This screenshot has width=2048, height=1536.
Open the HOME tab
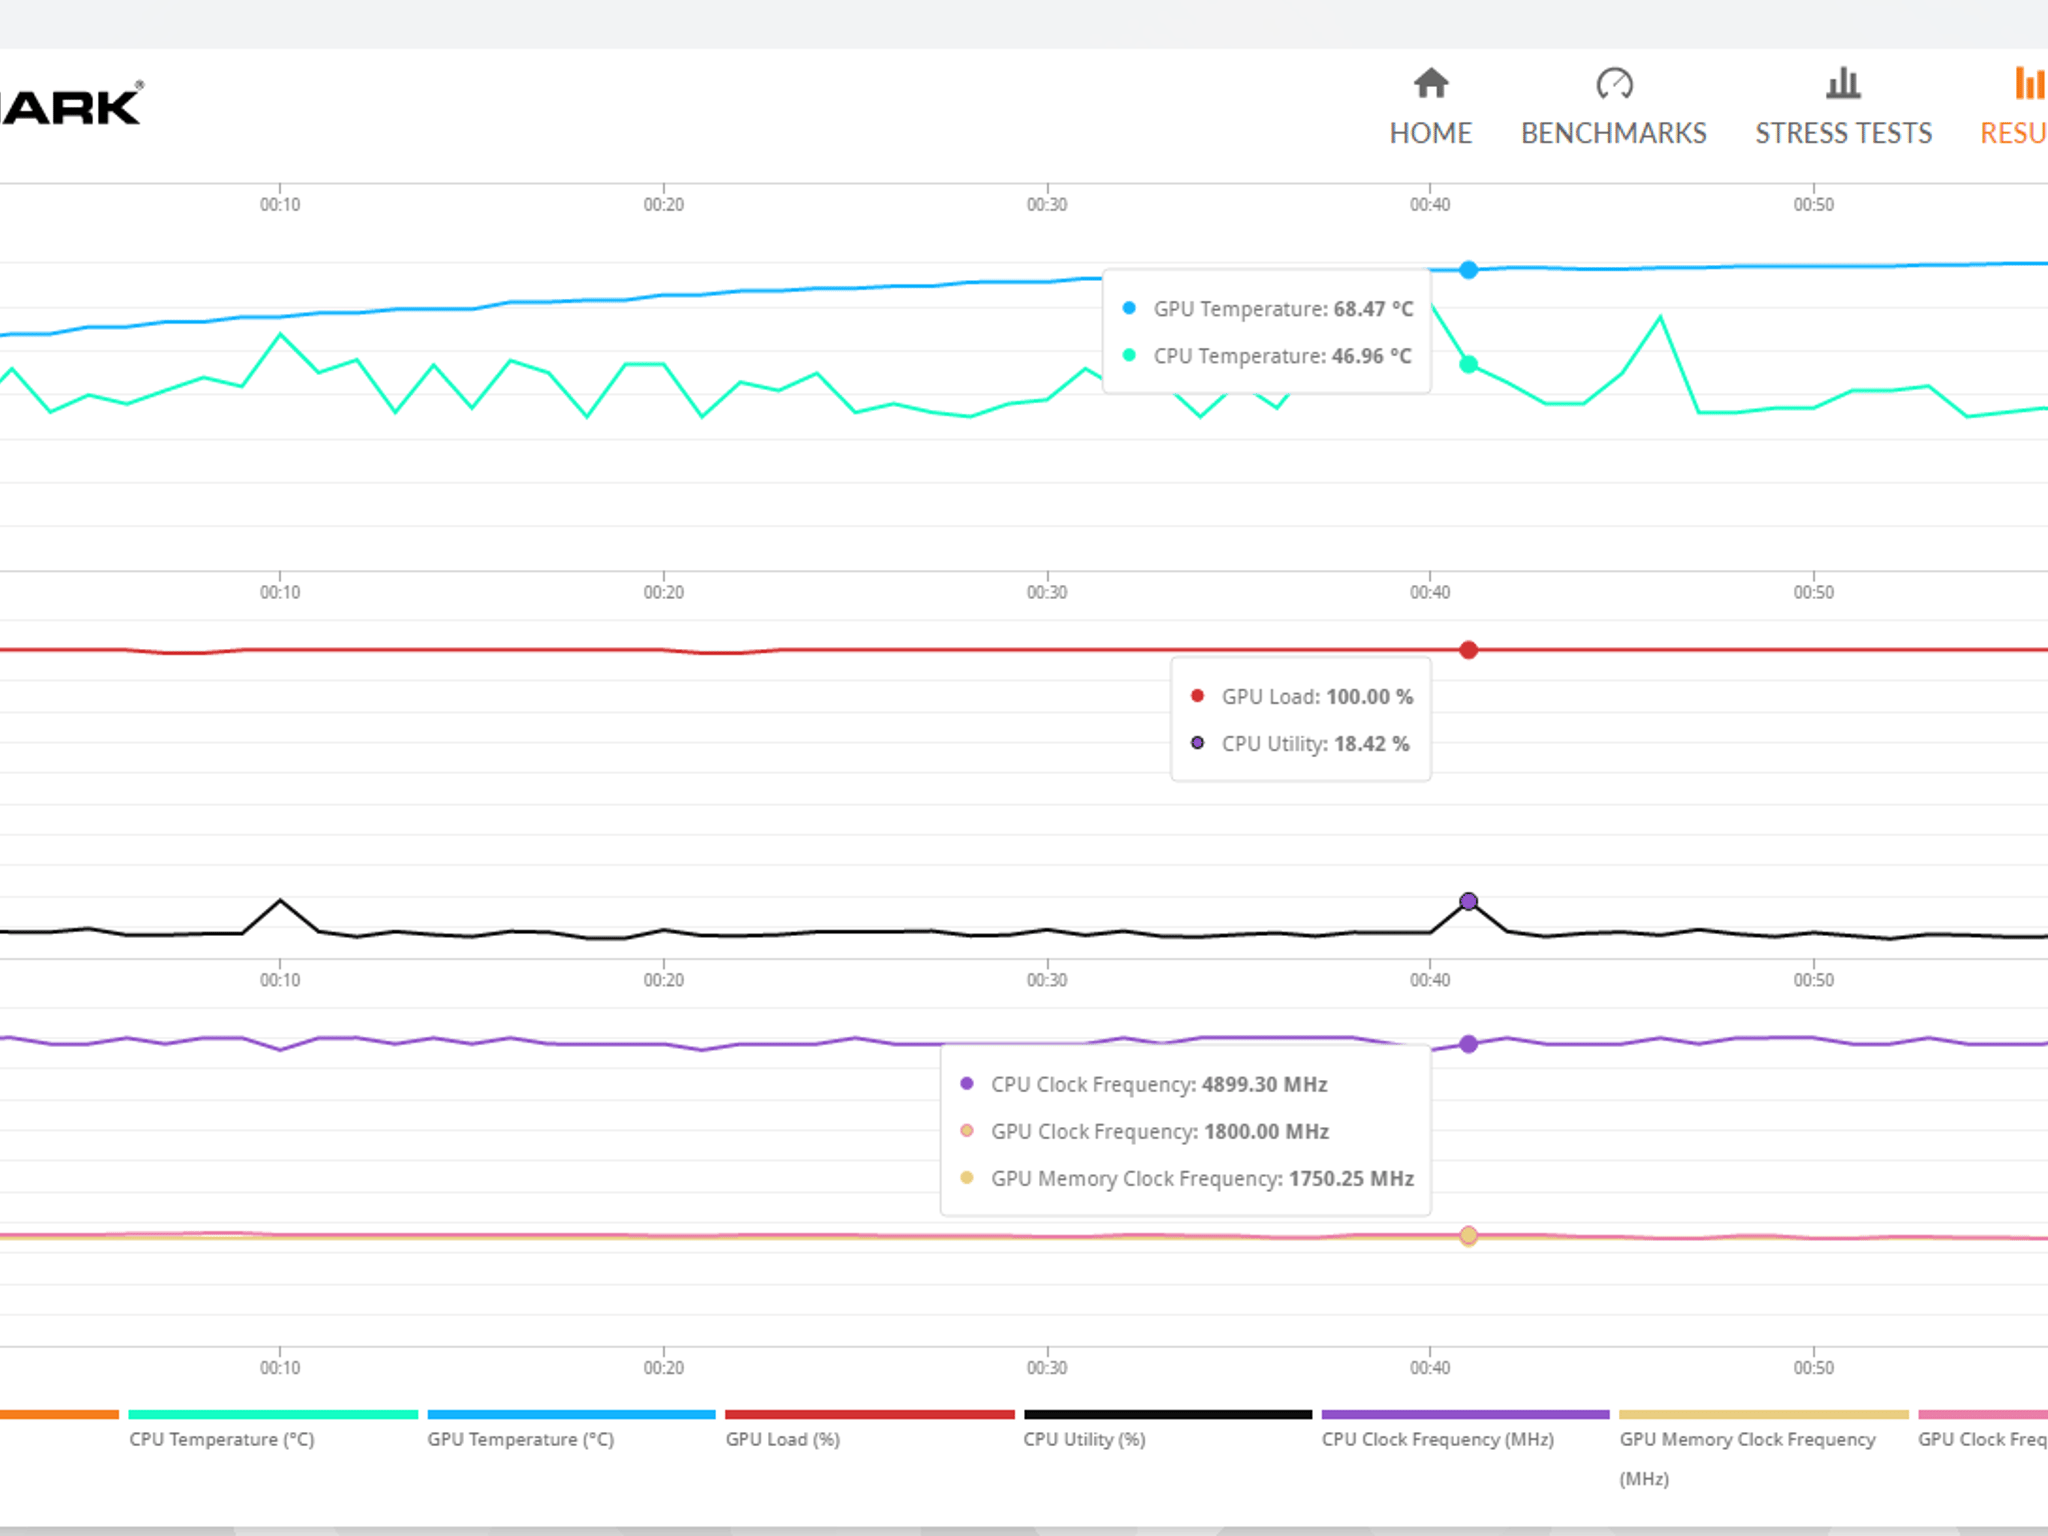point(1431,133)
